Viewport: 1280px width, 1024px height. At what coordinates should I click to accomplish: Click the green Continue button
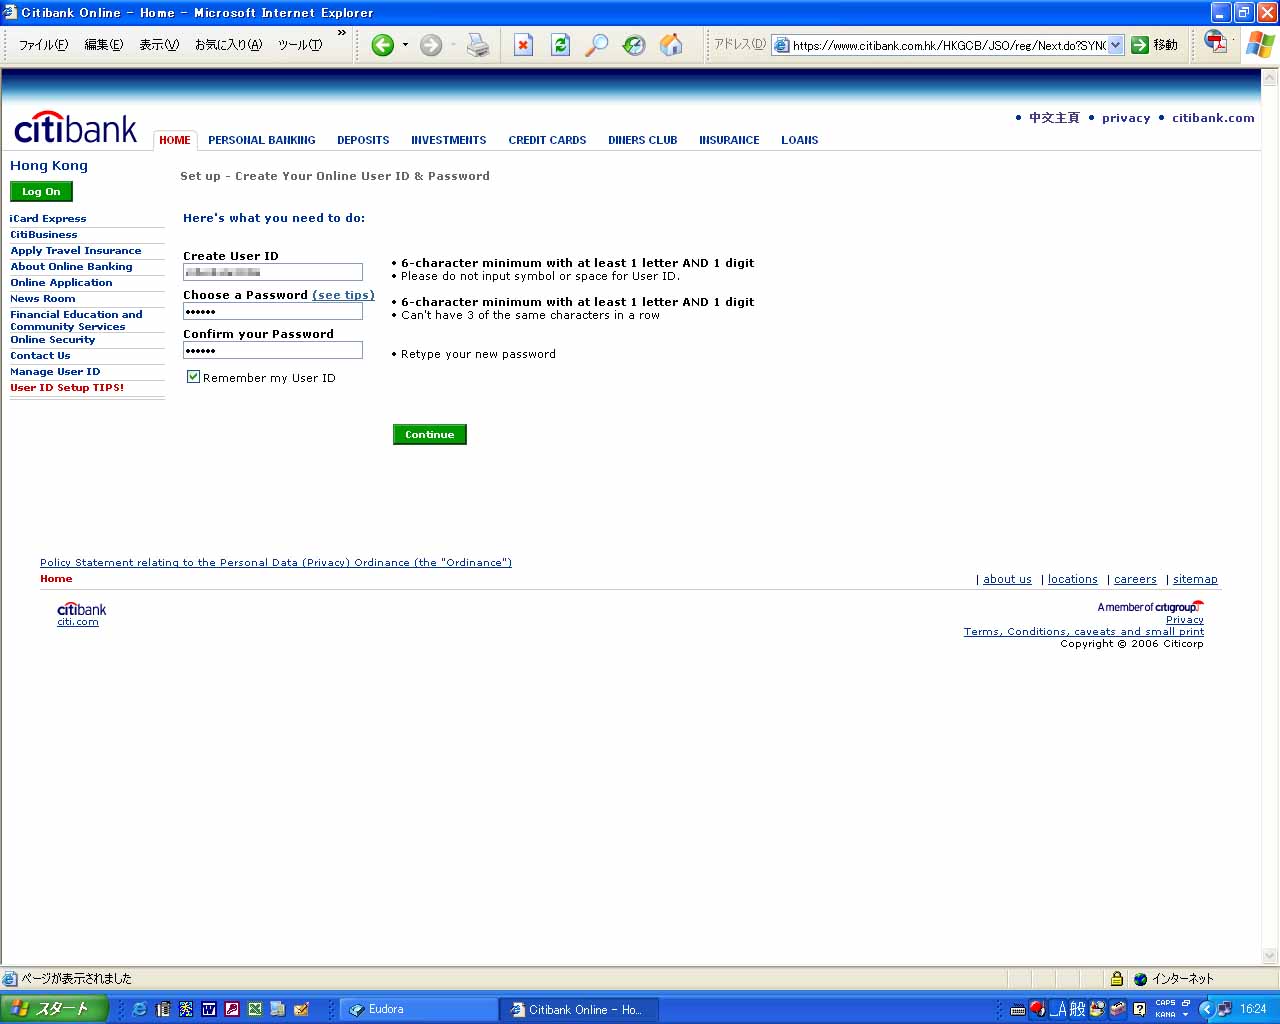click(x=430, y=434)
